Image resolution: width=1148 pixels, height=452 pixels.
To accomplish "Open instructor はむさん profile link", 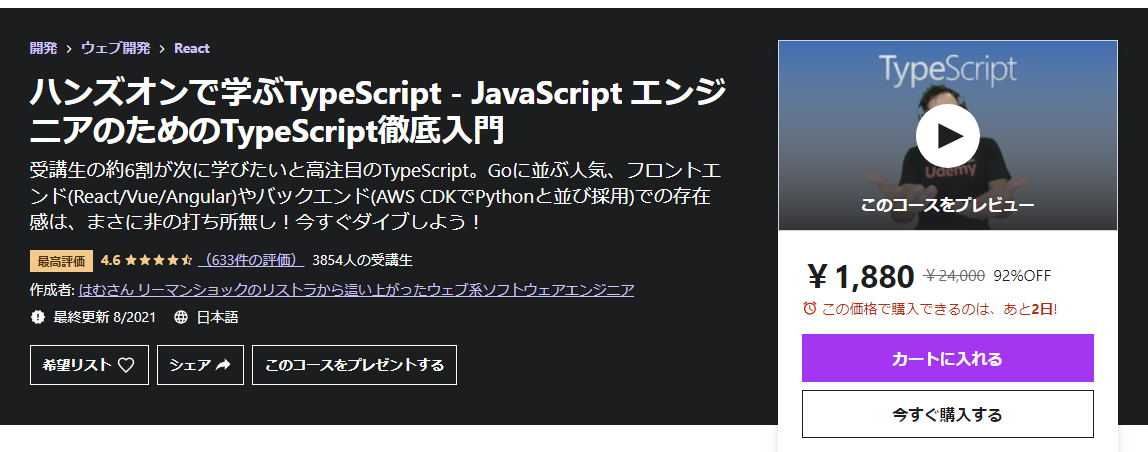I will point(356,290).
